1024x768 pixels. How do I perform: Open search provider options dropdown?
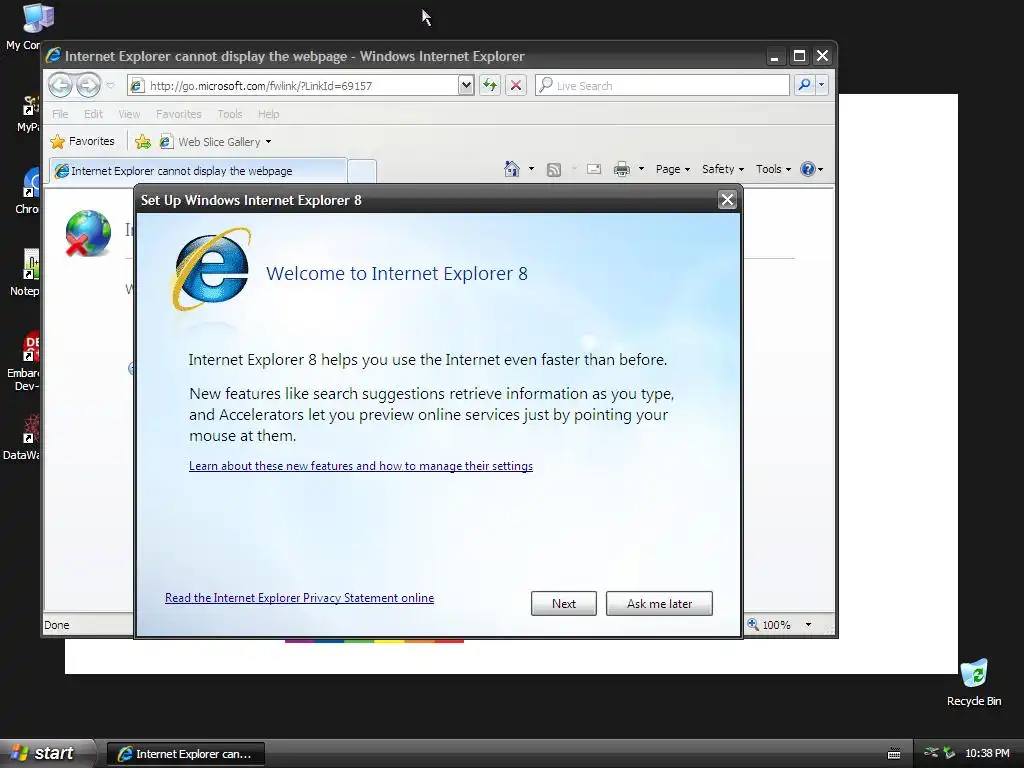[x=822, y=85]
